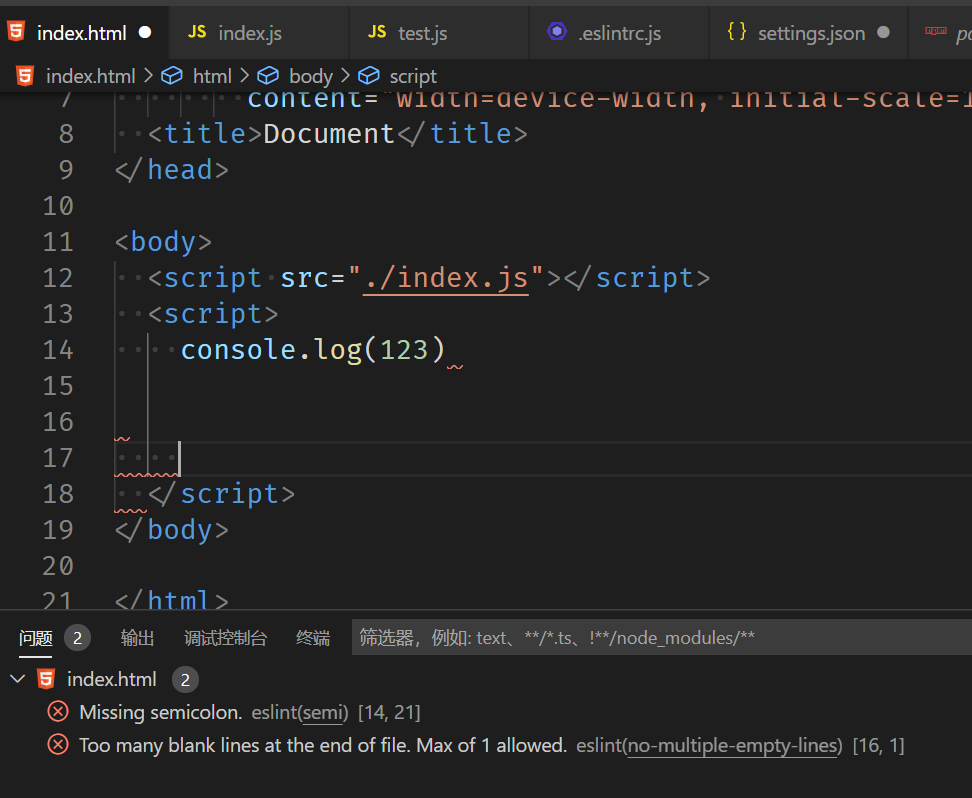Click the braces icon on settings.json tab
Image resolution: width=972 pixels, height=798 pixels.
(736, 31)
